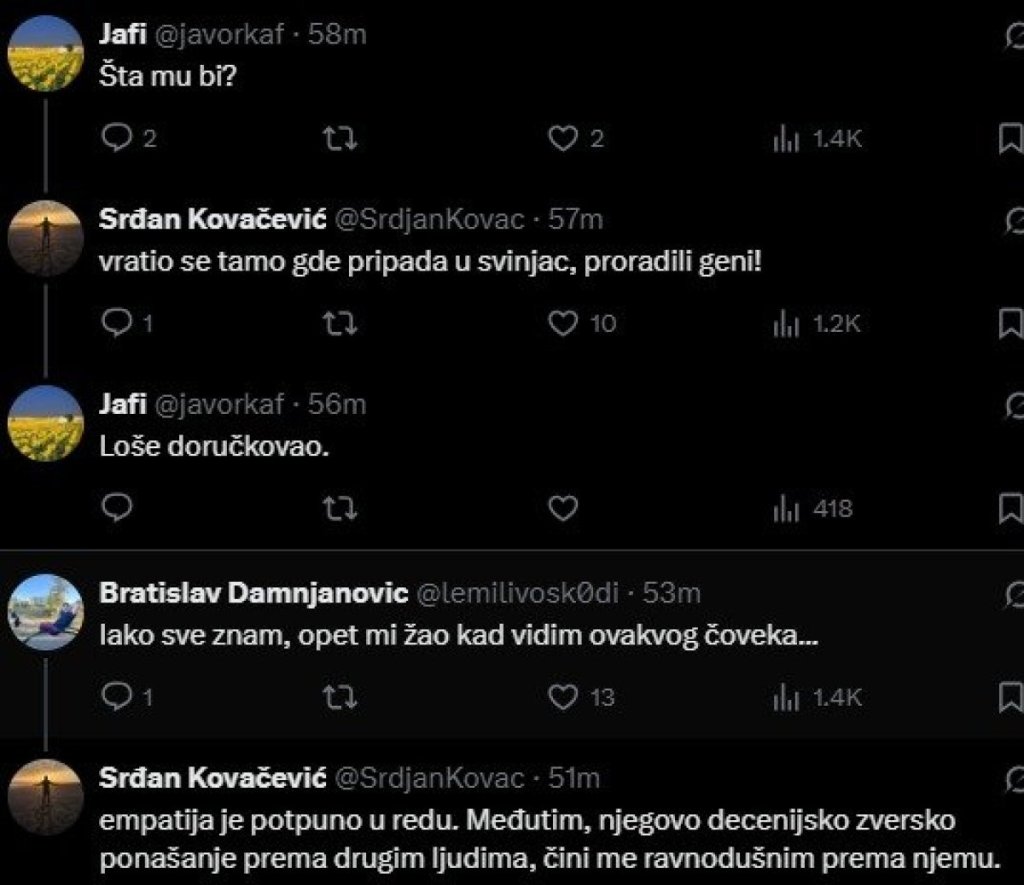View analytics of 1.4K views on Jafi's first tweet
Image resolution: width=1024 pixels, height=885 pixels.
[x=786, y=140]
